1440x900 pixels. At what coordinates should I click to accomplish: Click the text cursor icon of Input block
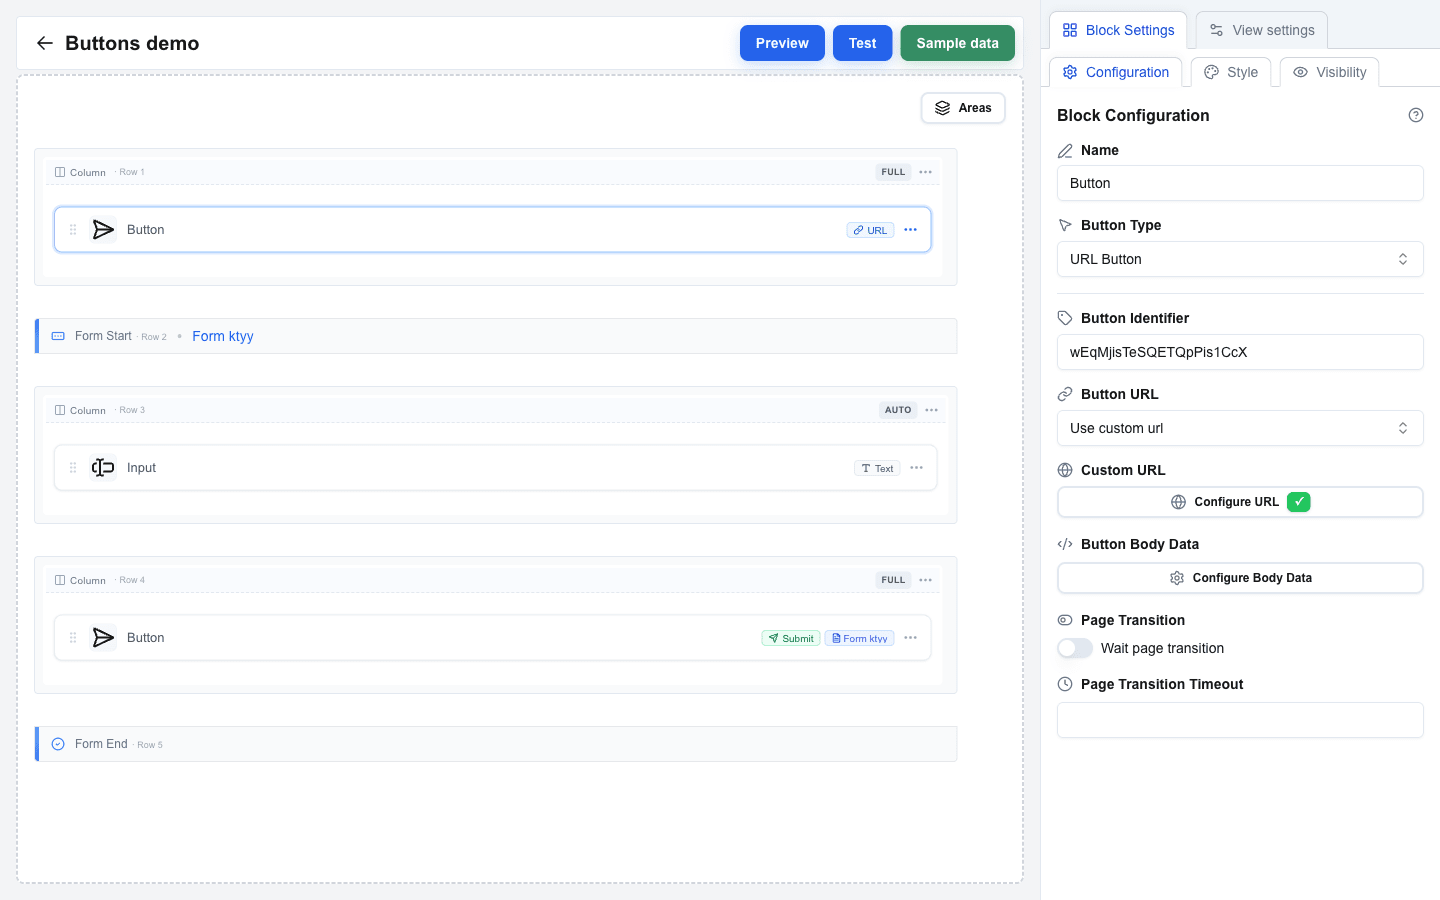pyautogui.click(x=103, y=468)
